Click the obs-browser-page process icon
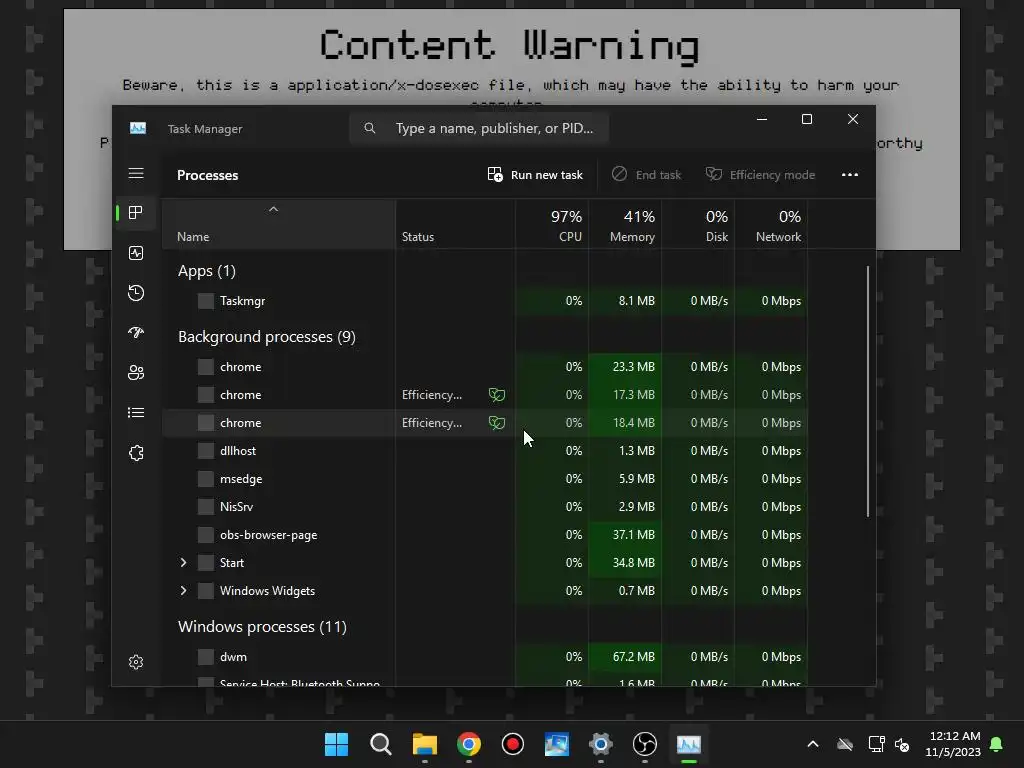This screenshot has width=1024, height=768. 206,535
